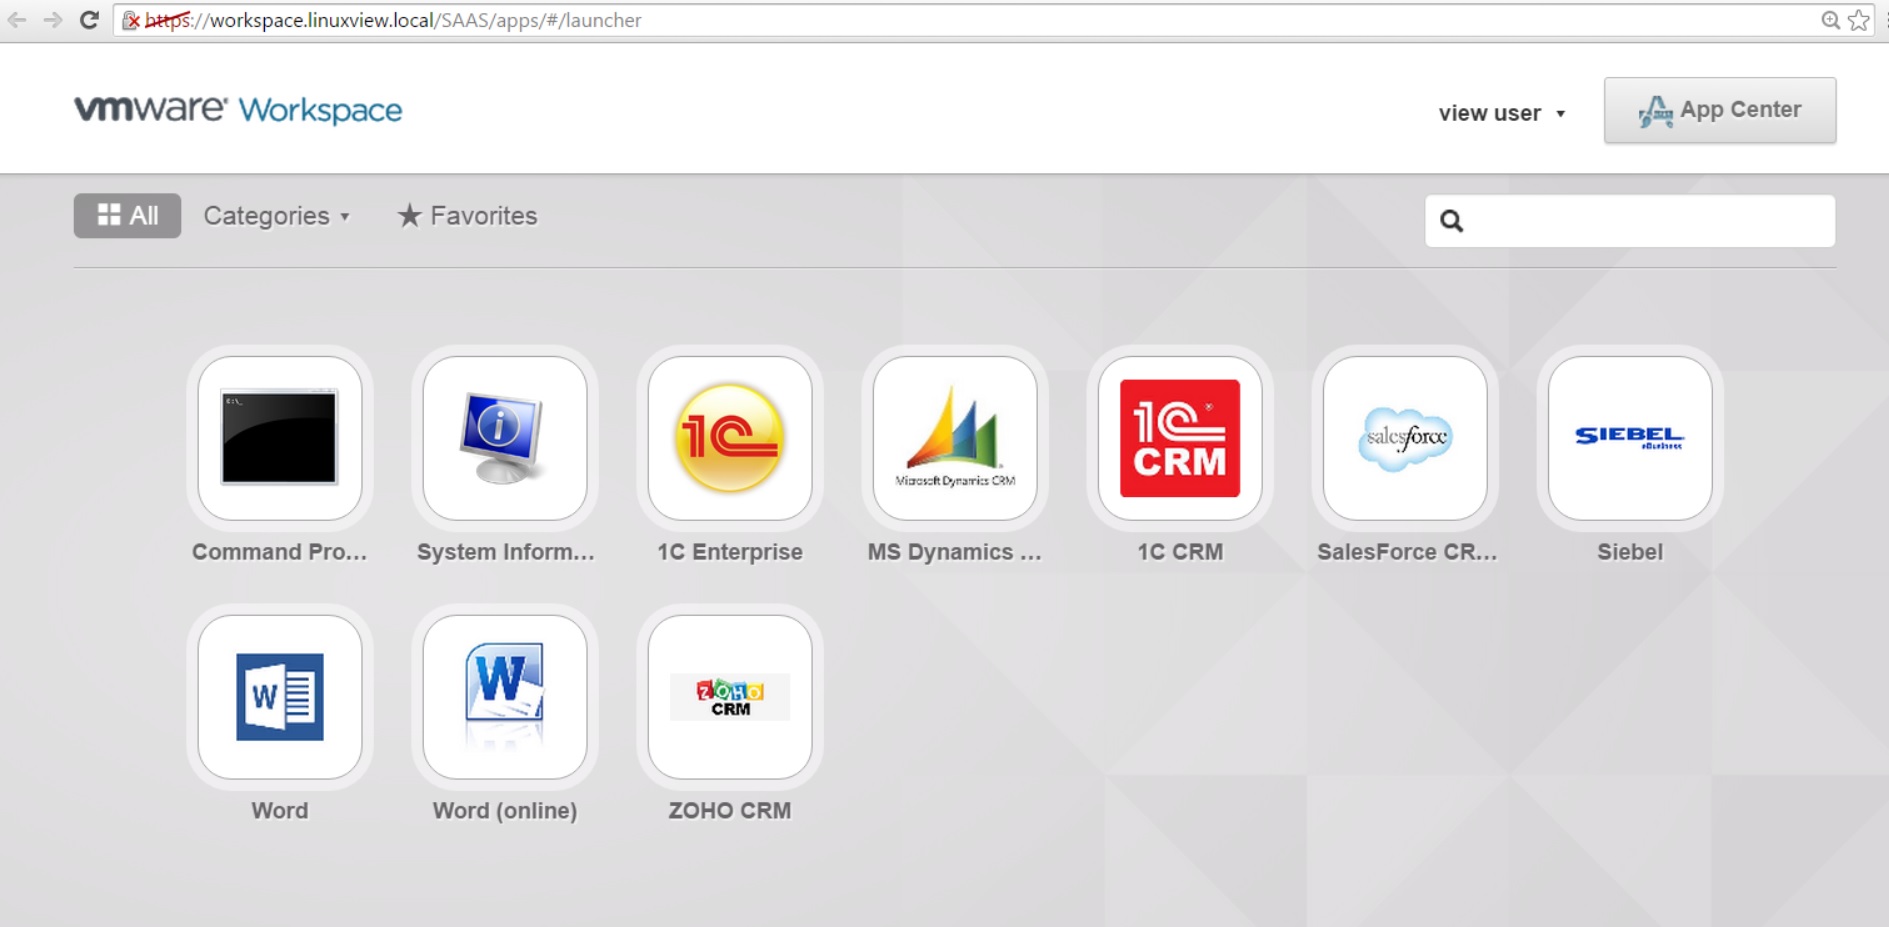Click the "System Inform..." label
The width and height of the screenshot is (1889, 927).
[x=505, y=552]
